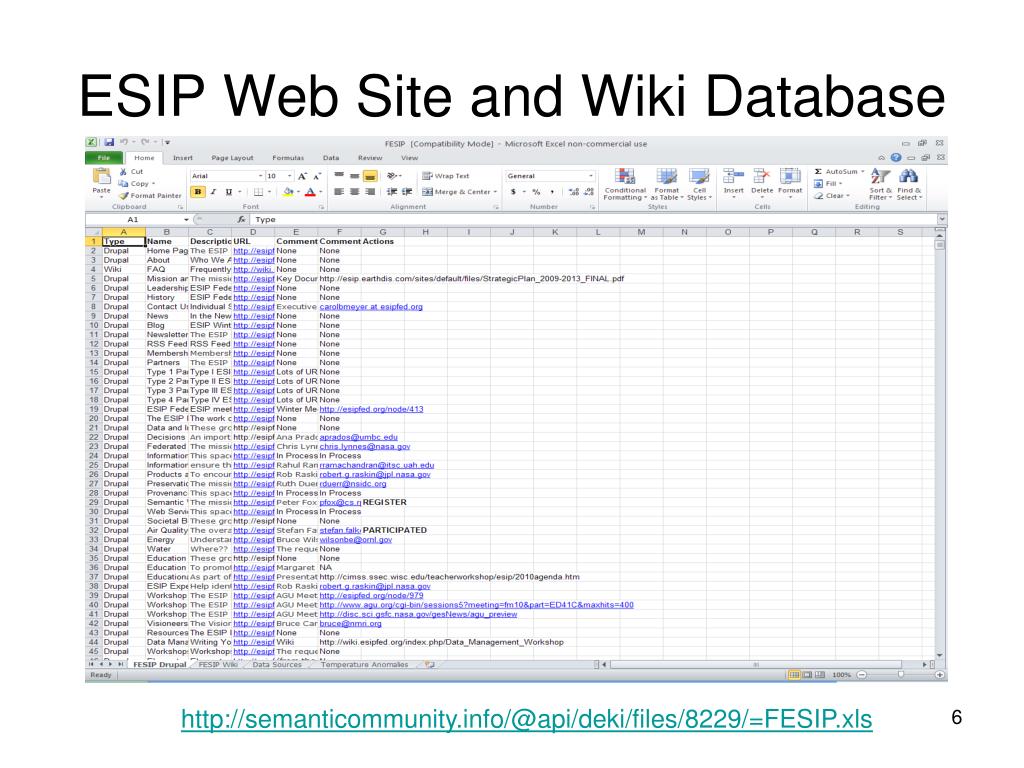This screenshot has height=768, width=1024.
Task: Open the carolbmeyer at esipfed.org link
Action: 371,307
